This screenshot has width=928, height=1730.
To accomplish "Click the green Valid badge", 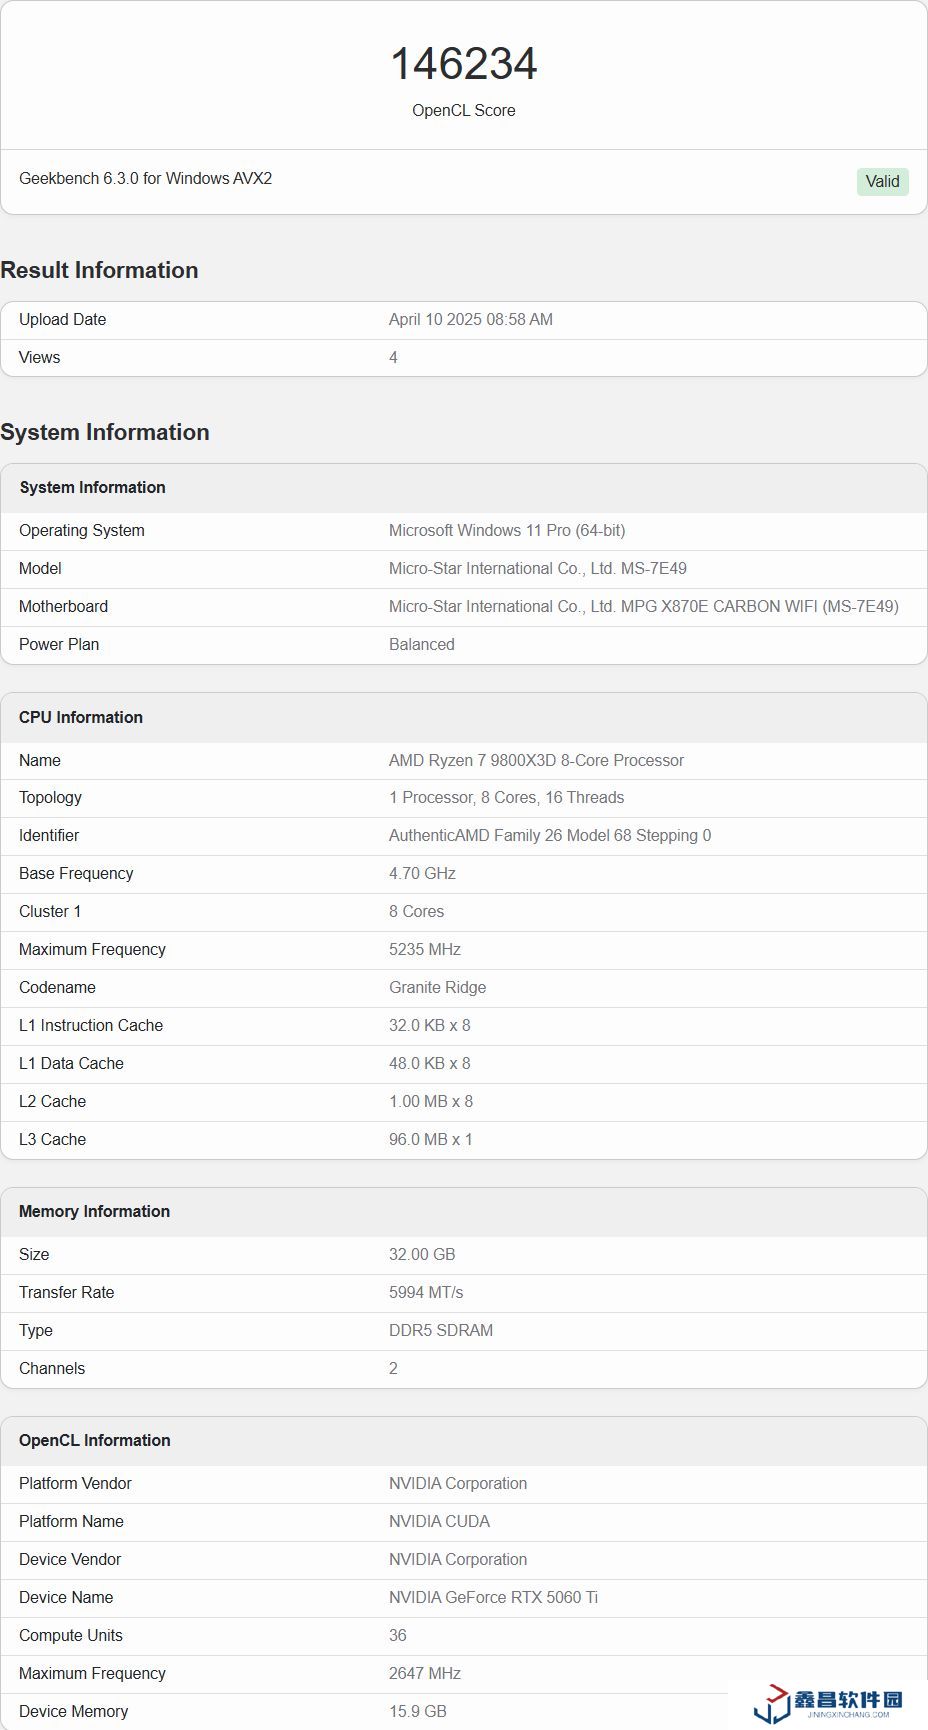I will click(x=882, y=181).
